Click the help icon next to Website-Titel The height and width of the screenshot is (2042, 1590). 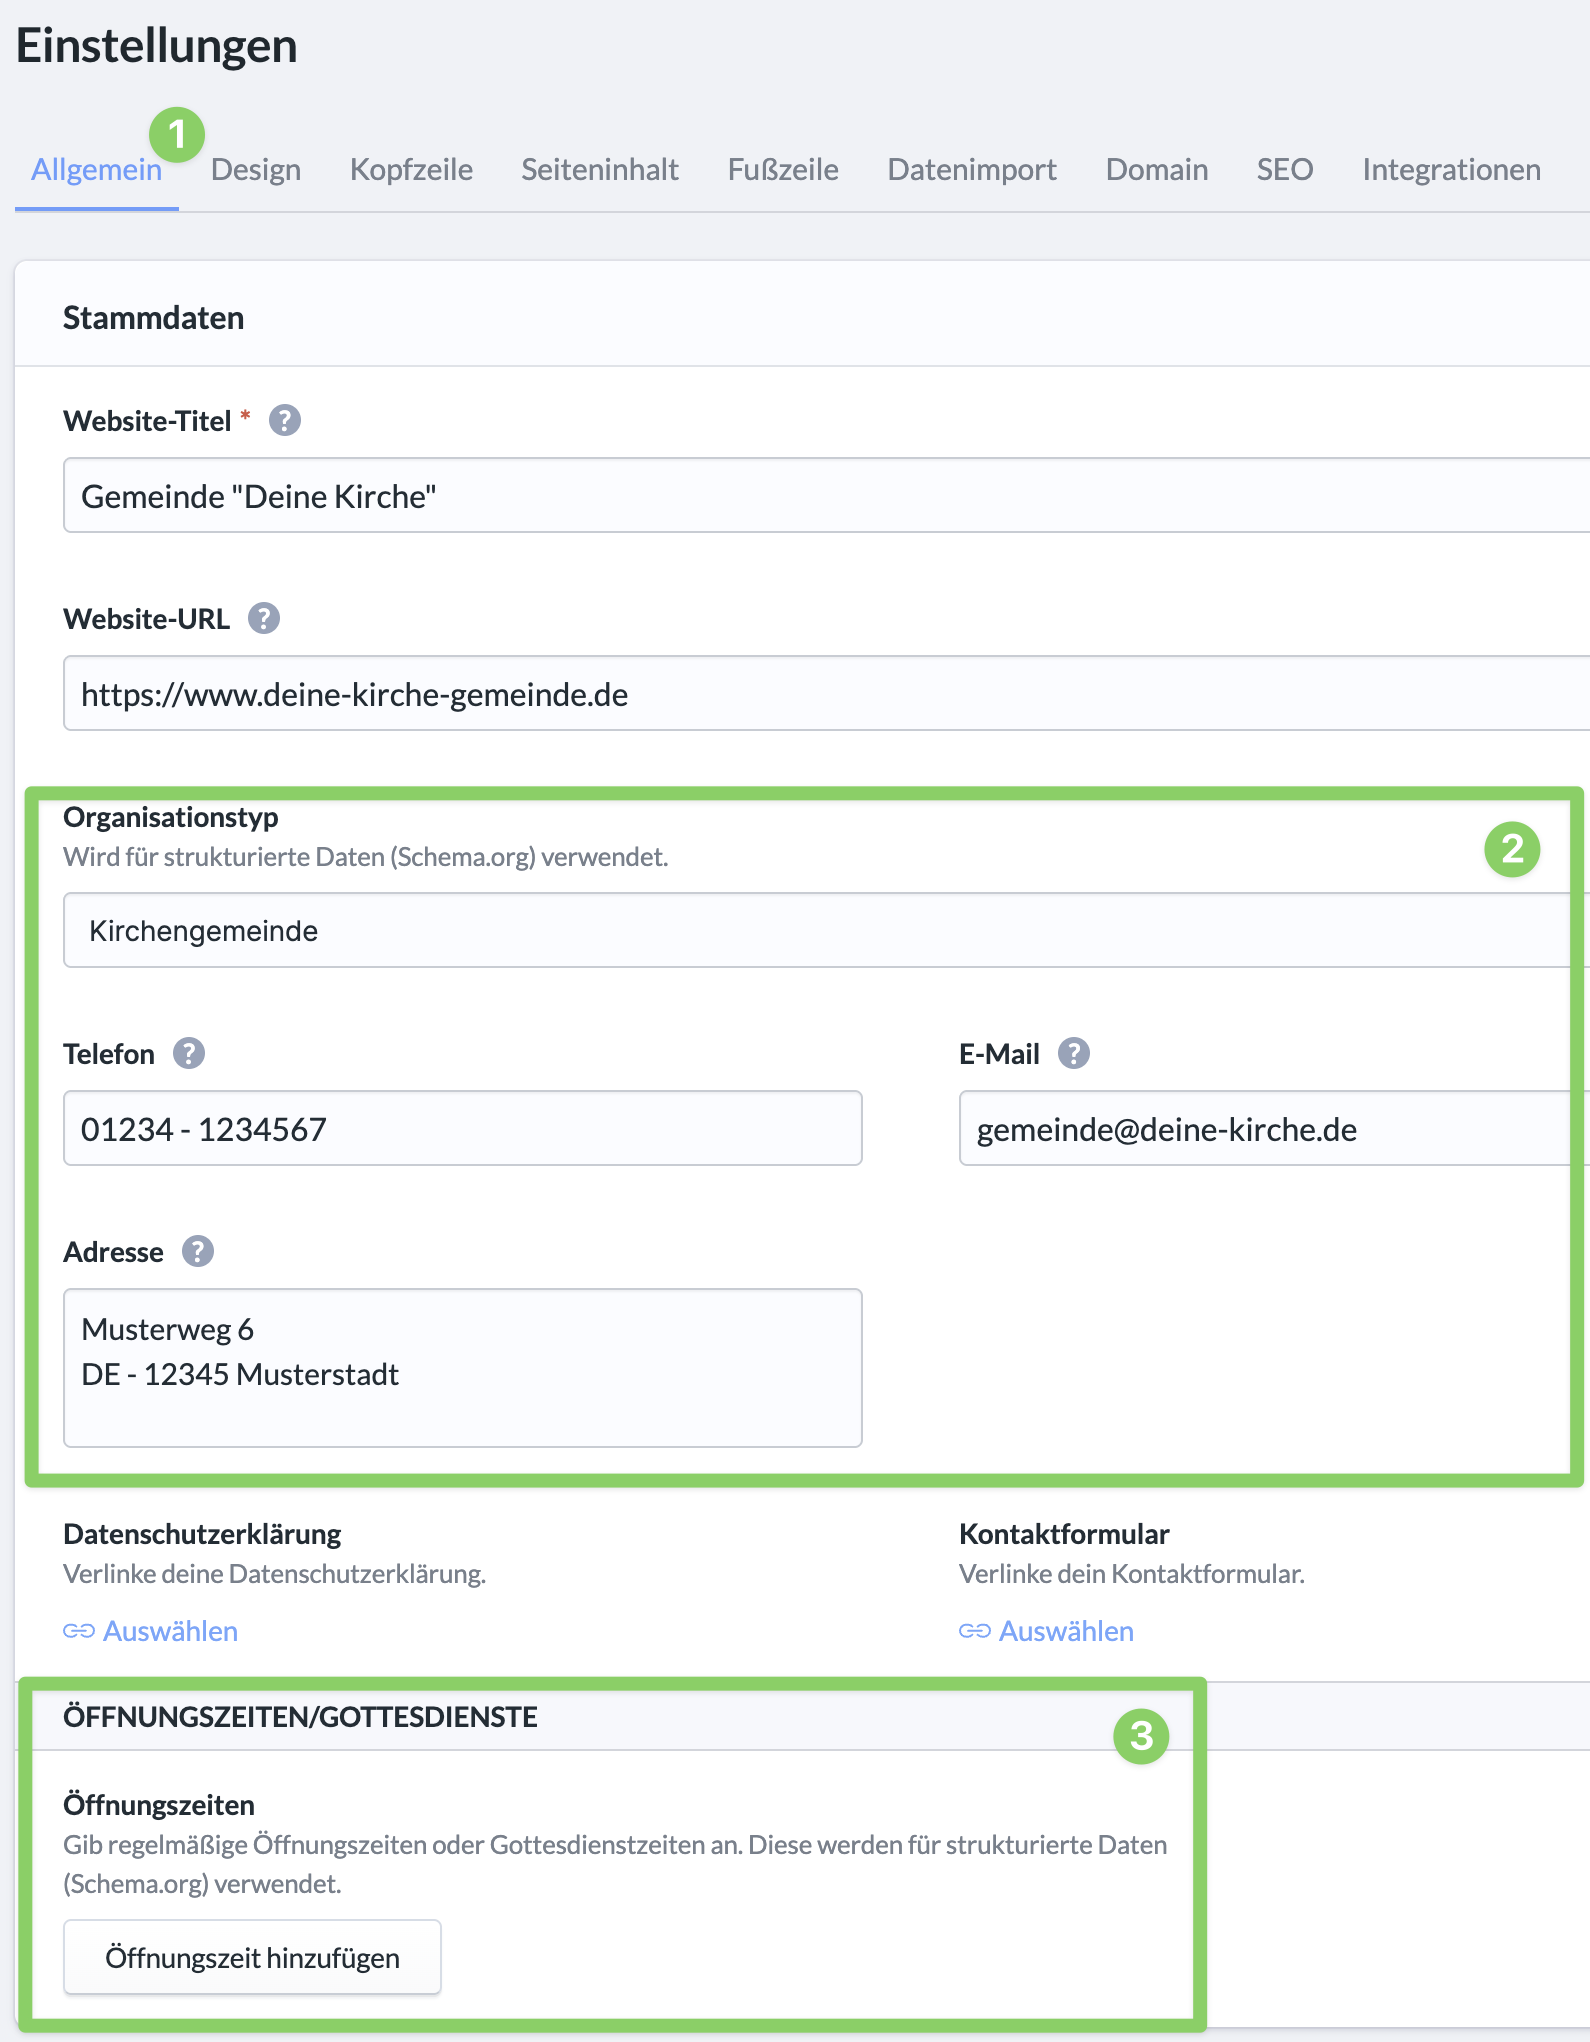tap(285, 421)
